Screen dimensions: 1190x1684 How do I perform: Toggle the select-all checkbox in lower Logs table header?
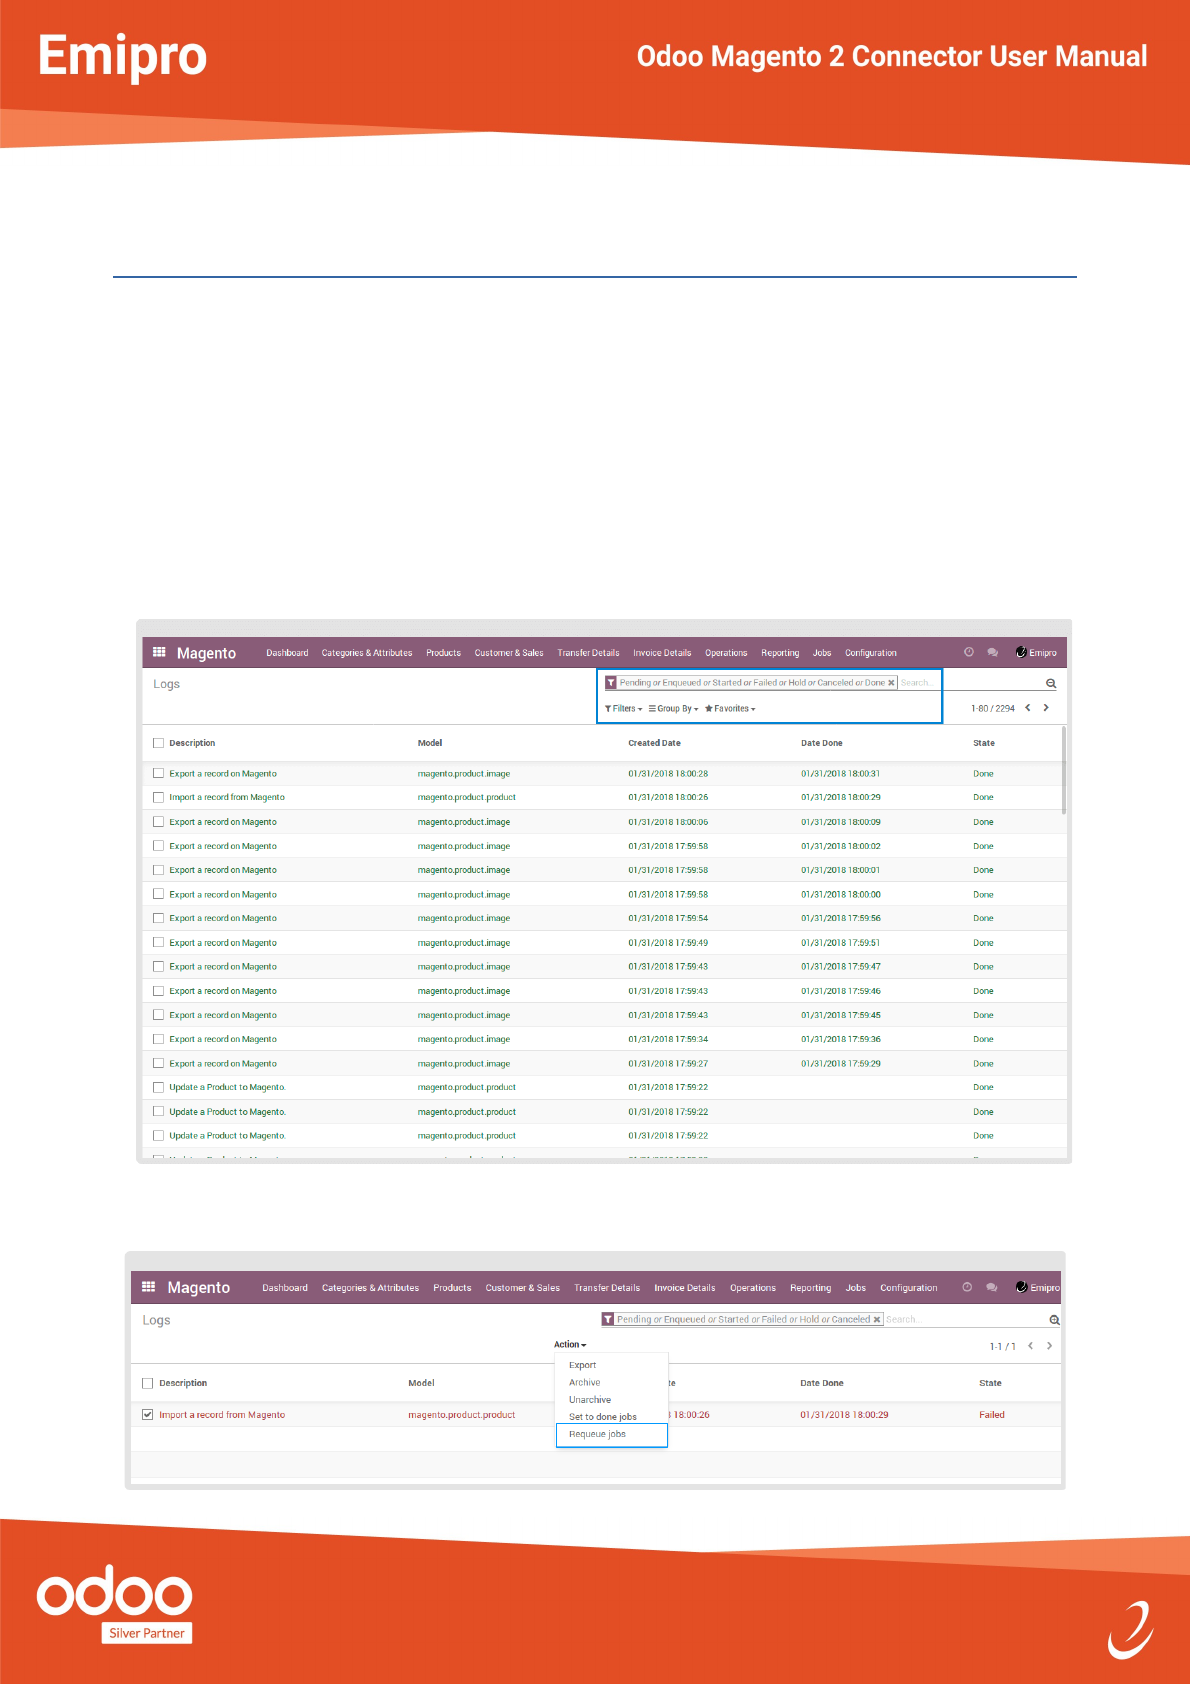coord(148,1383)
